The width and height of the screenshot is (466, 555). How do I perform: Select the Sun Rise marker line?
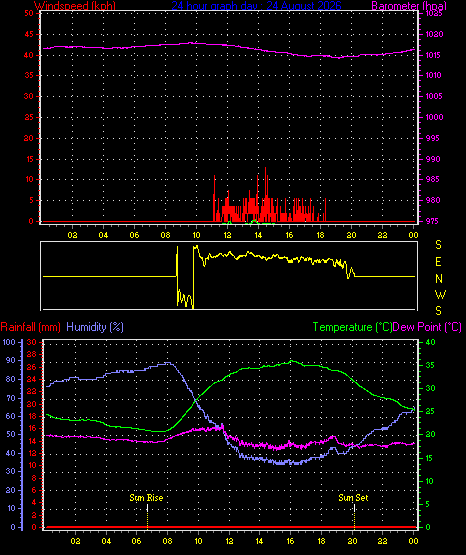tap(147, 516)
